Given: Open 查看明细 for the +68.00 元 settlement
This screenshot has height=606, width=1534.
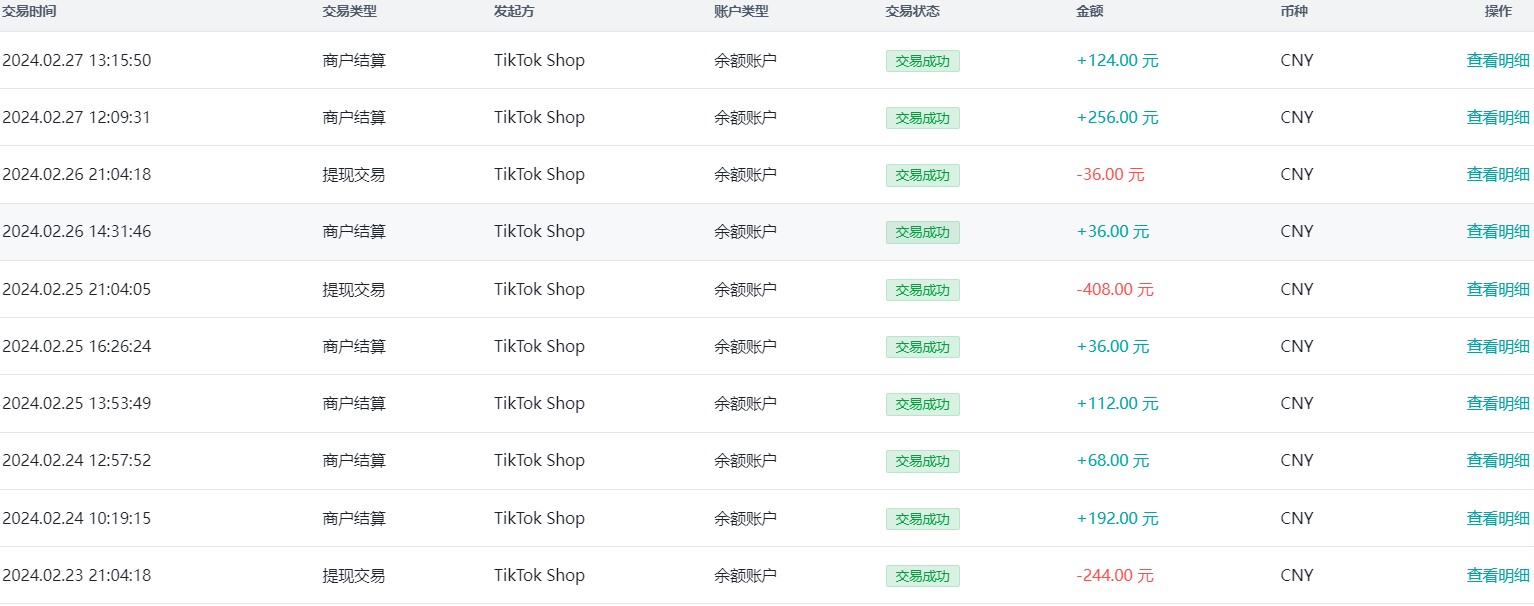Looking at the screenshot, I should (x=1497, y=460).
